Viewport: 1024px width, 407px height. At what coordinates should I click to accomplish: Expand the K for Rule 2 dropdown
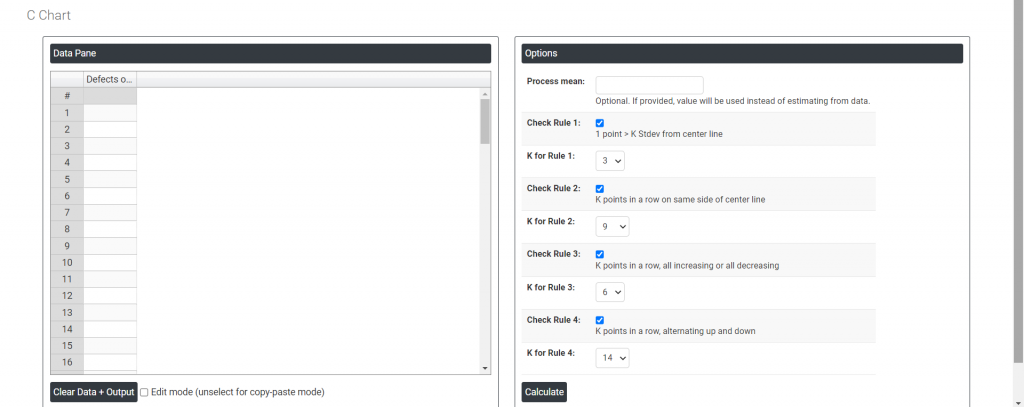pyautogui.click(x=612, y=226)
